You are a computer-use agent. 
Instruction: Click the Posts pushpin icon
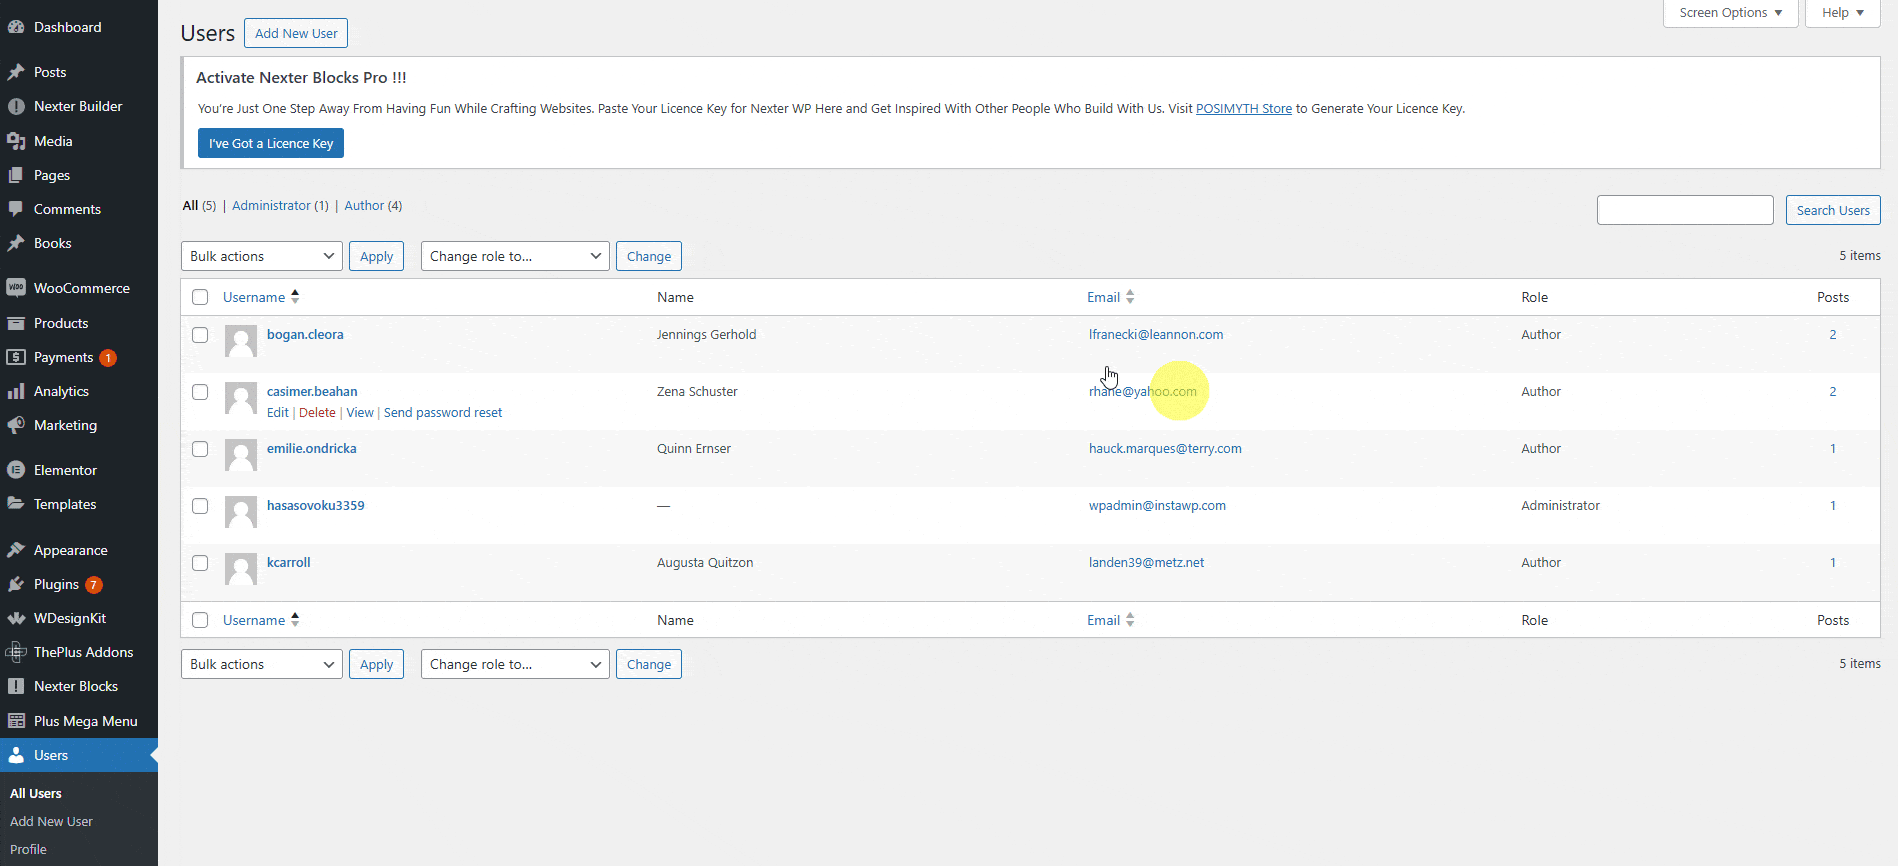[x=16, y=72]
